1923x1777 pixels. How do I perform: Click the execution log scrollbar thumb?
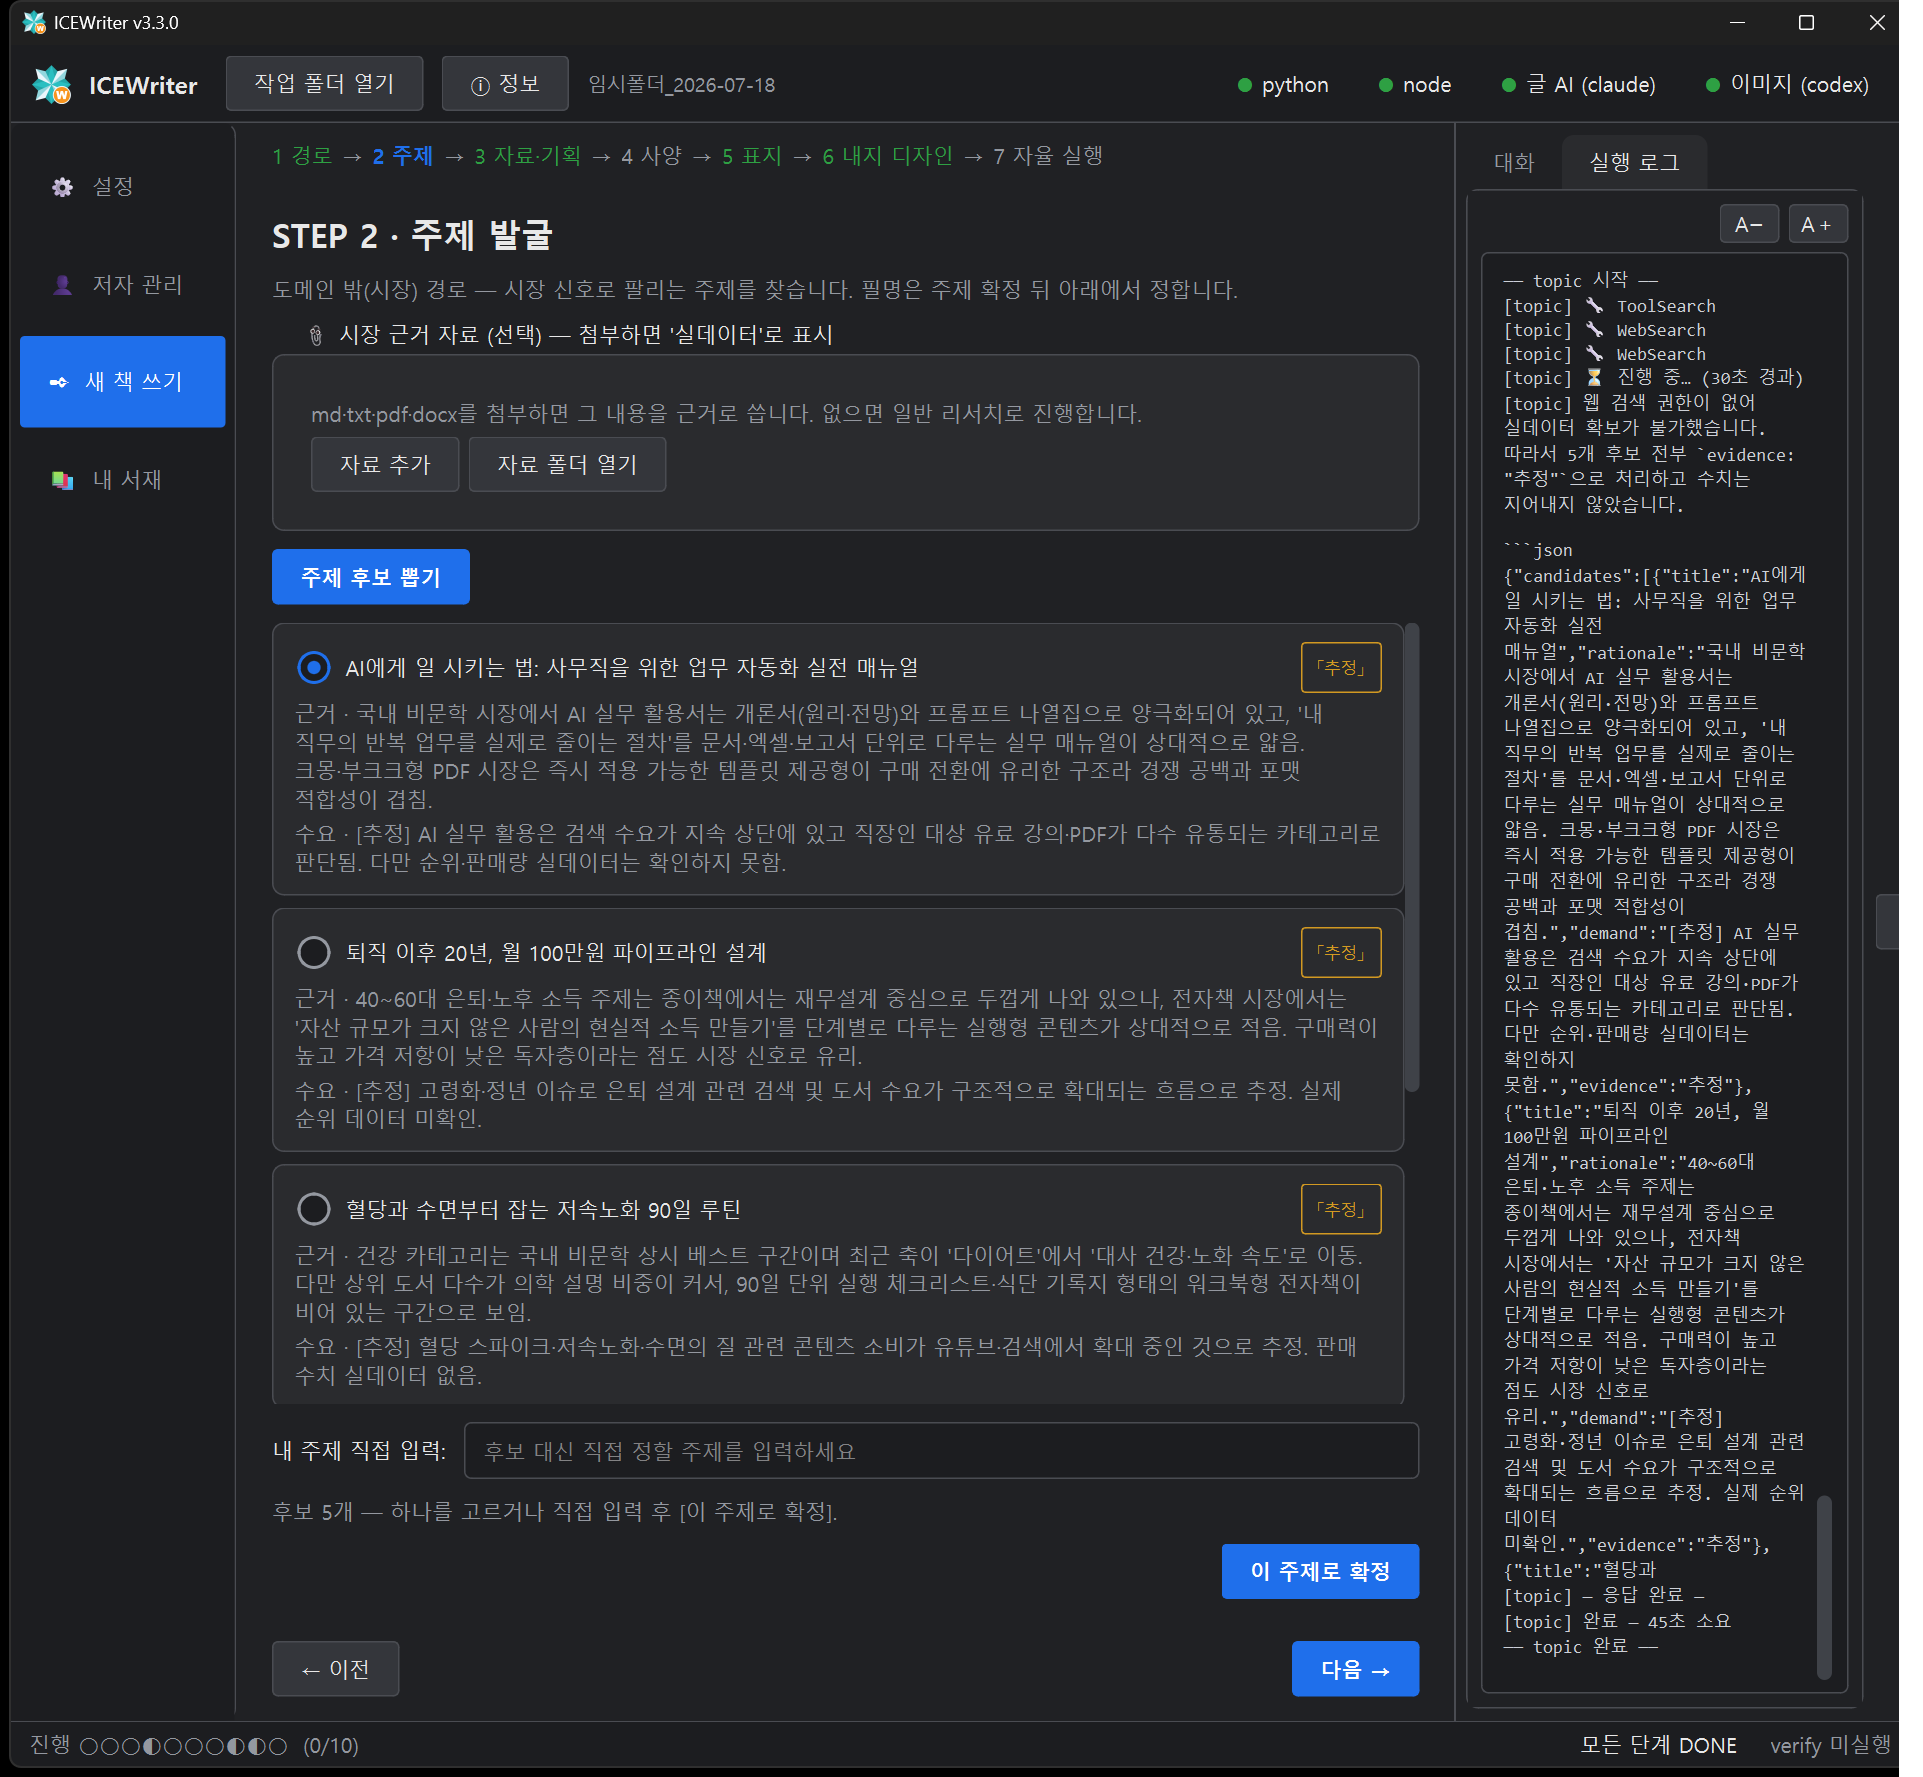[x=1824, y=1587]
